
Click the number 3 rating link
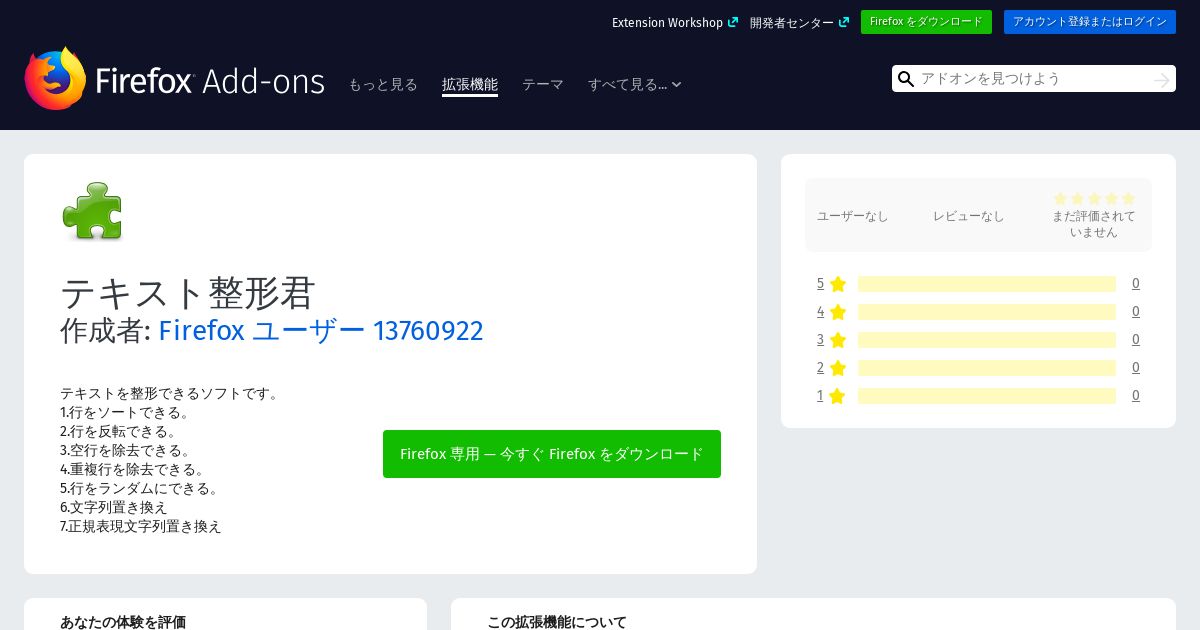click(x=820, y=340)
